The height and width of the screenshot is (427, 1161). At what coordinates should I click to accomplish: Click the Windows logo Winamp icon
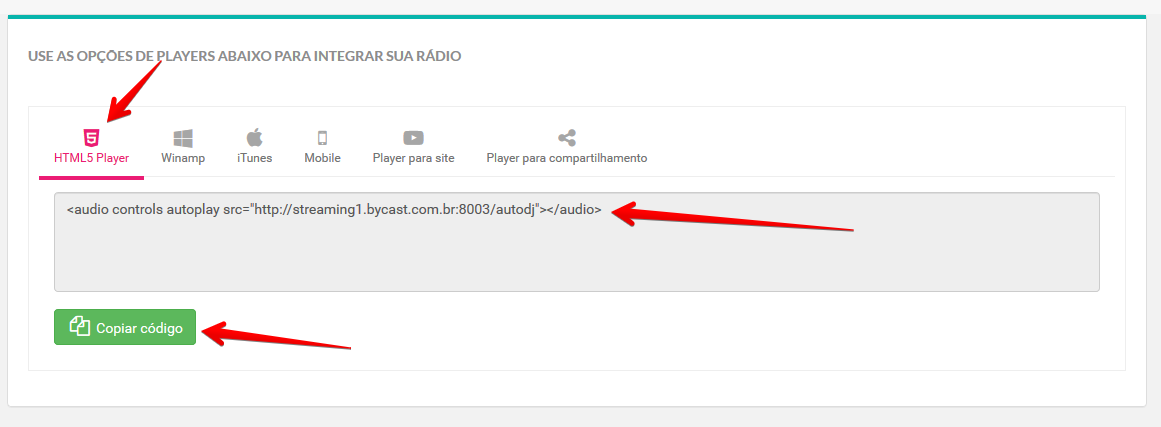(183, 138)
